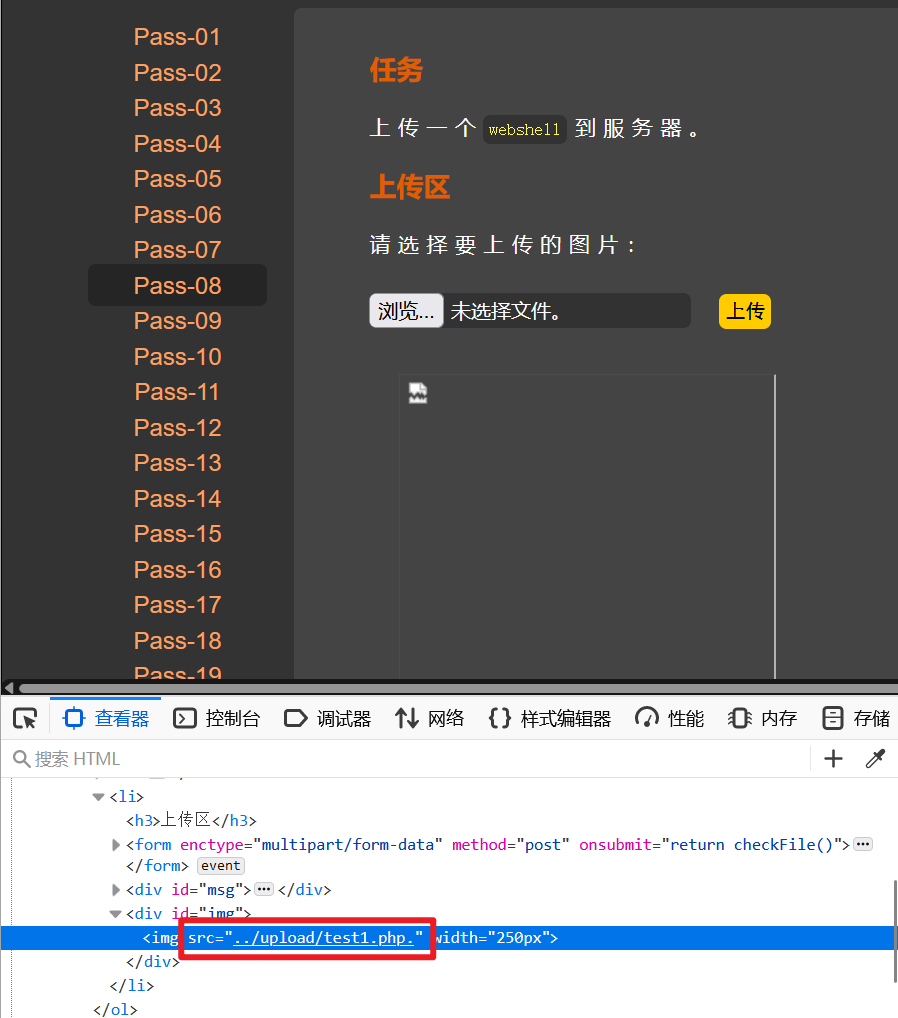Open the 存储 storage tab
Screen dimensions: 898x1018
856,718
